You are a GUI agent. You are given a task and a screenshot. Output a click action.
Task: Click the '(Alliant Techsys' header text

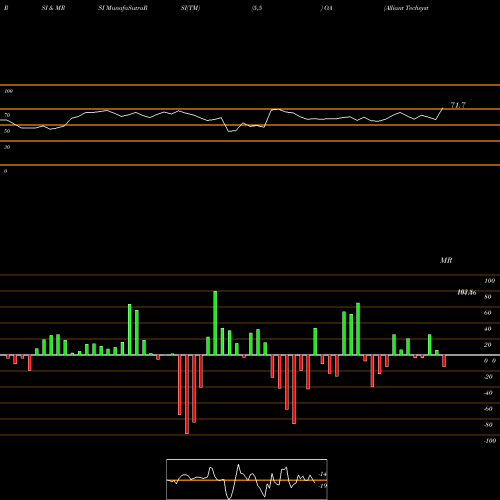tap(406, 8)
